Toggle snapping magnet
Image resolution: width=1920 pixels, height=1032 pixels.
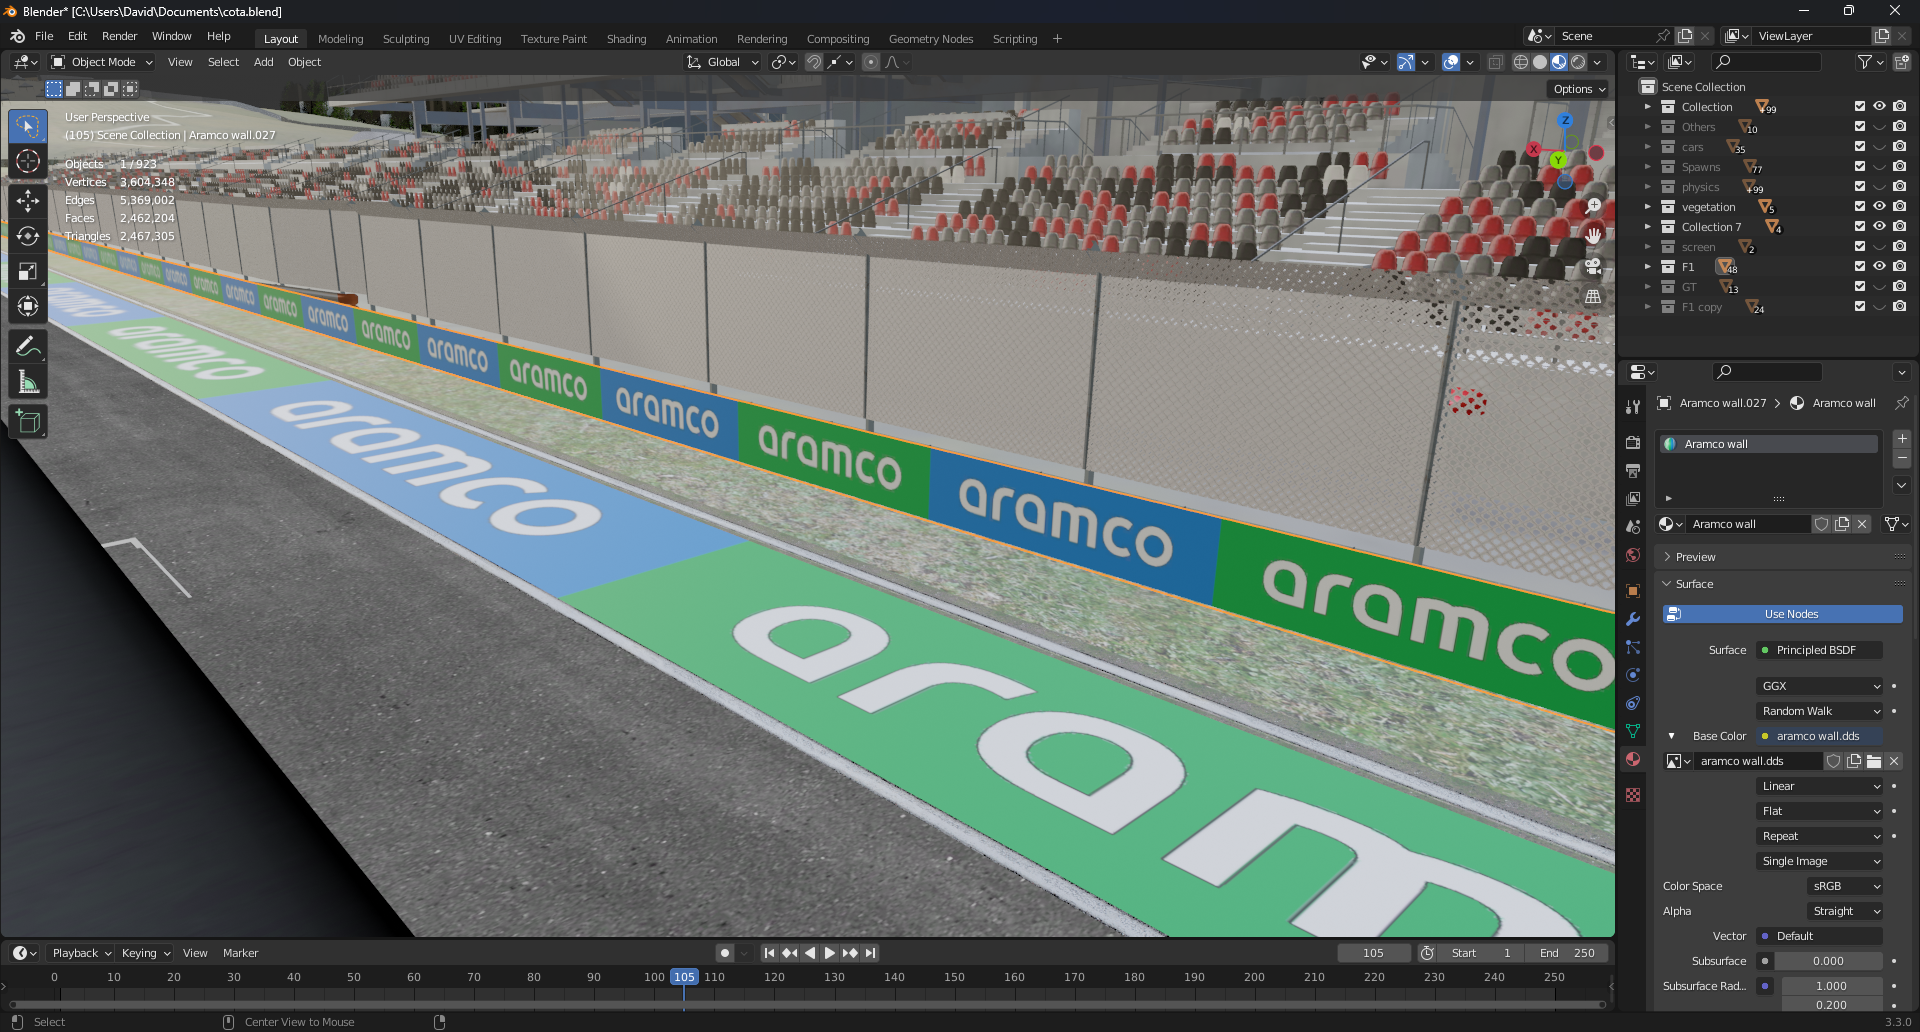(814, 62)
